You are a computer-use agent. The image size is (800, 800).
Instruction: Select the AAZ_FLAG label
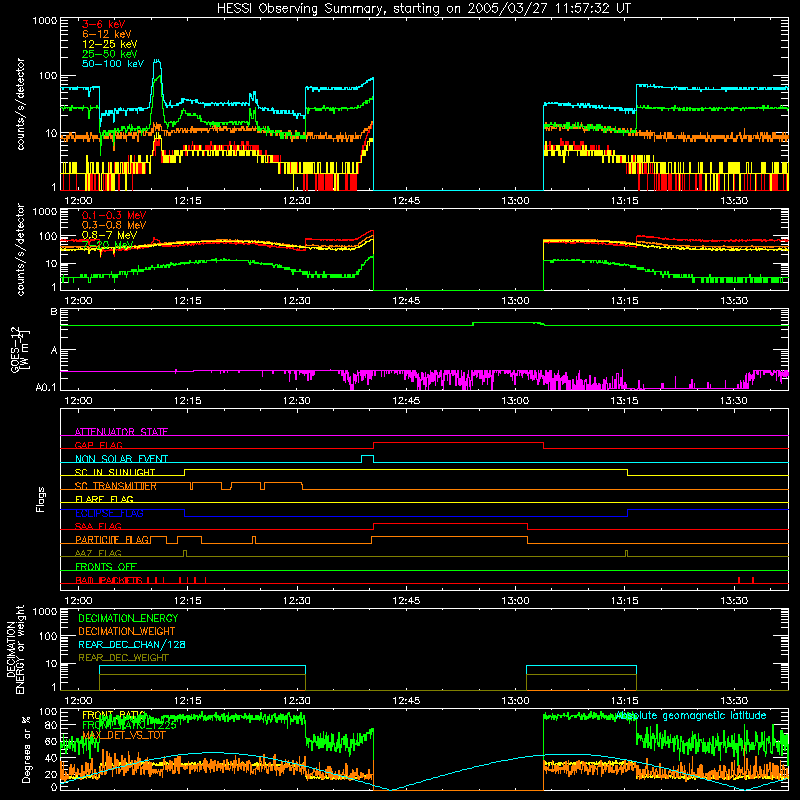pos(98,553)
